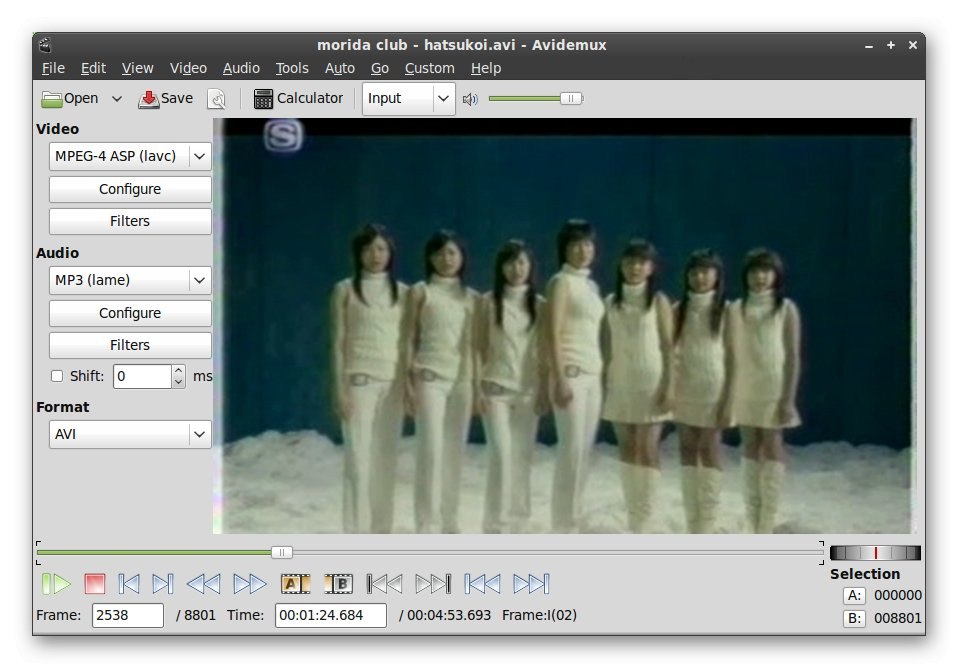Image resolution: width=958 pixels, height=668 pixels.
Task: Click the Selection B: button
Action: pyautogui.click(x=854, y=618)
